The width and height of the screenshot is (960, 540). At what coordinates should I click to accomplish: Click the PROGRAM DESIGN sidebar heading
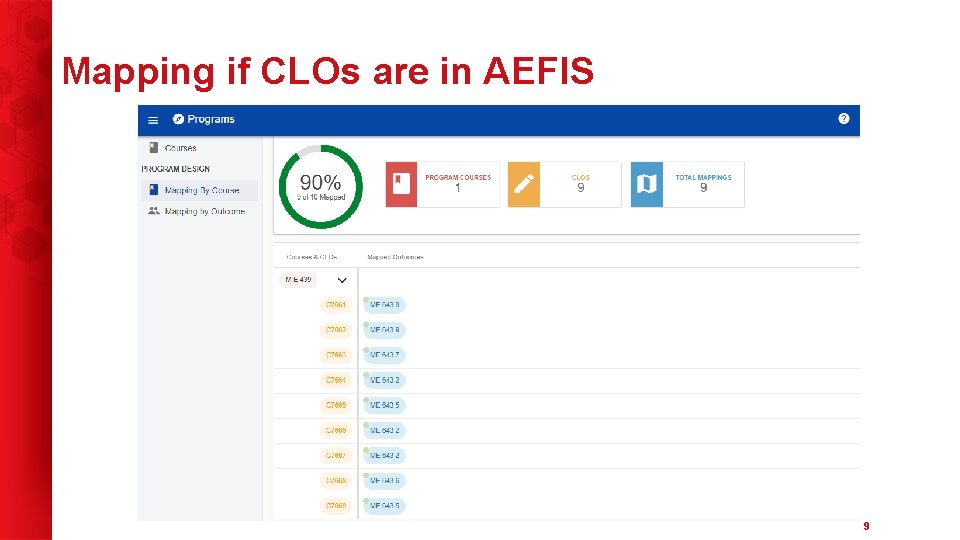(176, 169)
